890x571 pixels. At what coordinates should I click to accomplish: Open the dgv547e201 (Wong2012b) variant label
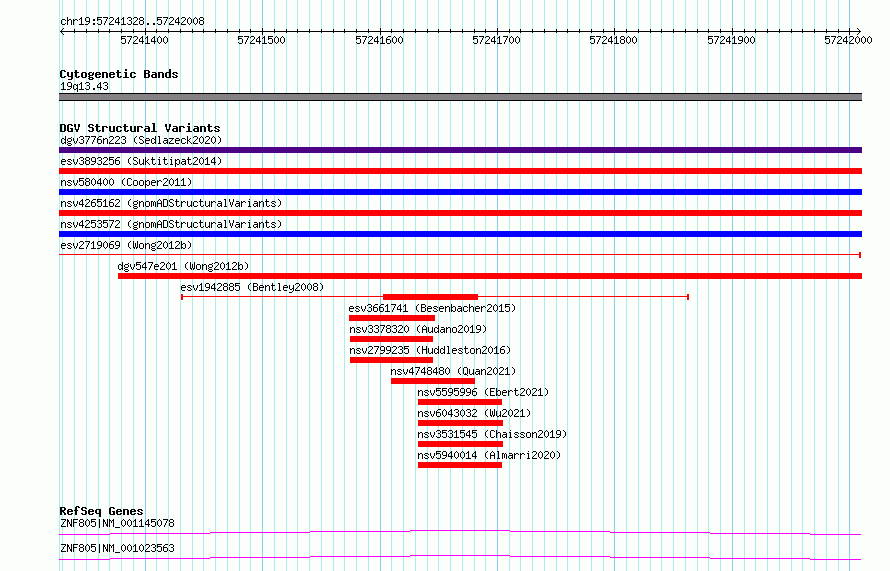click(183, 266)
